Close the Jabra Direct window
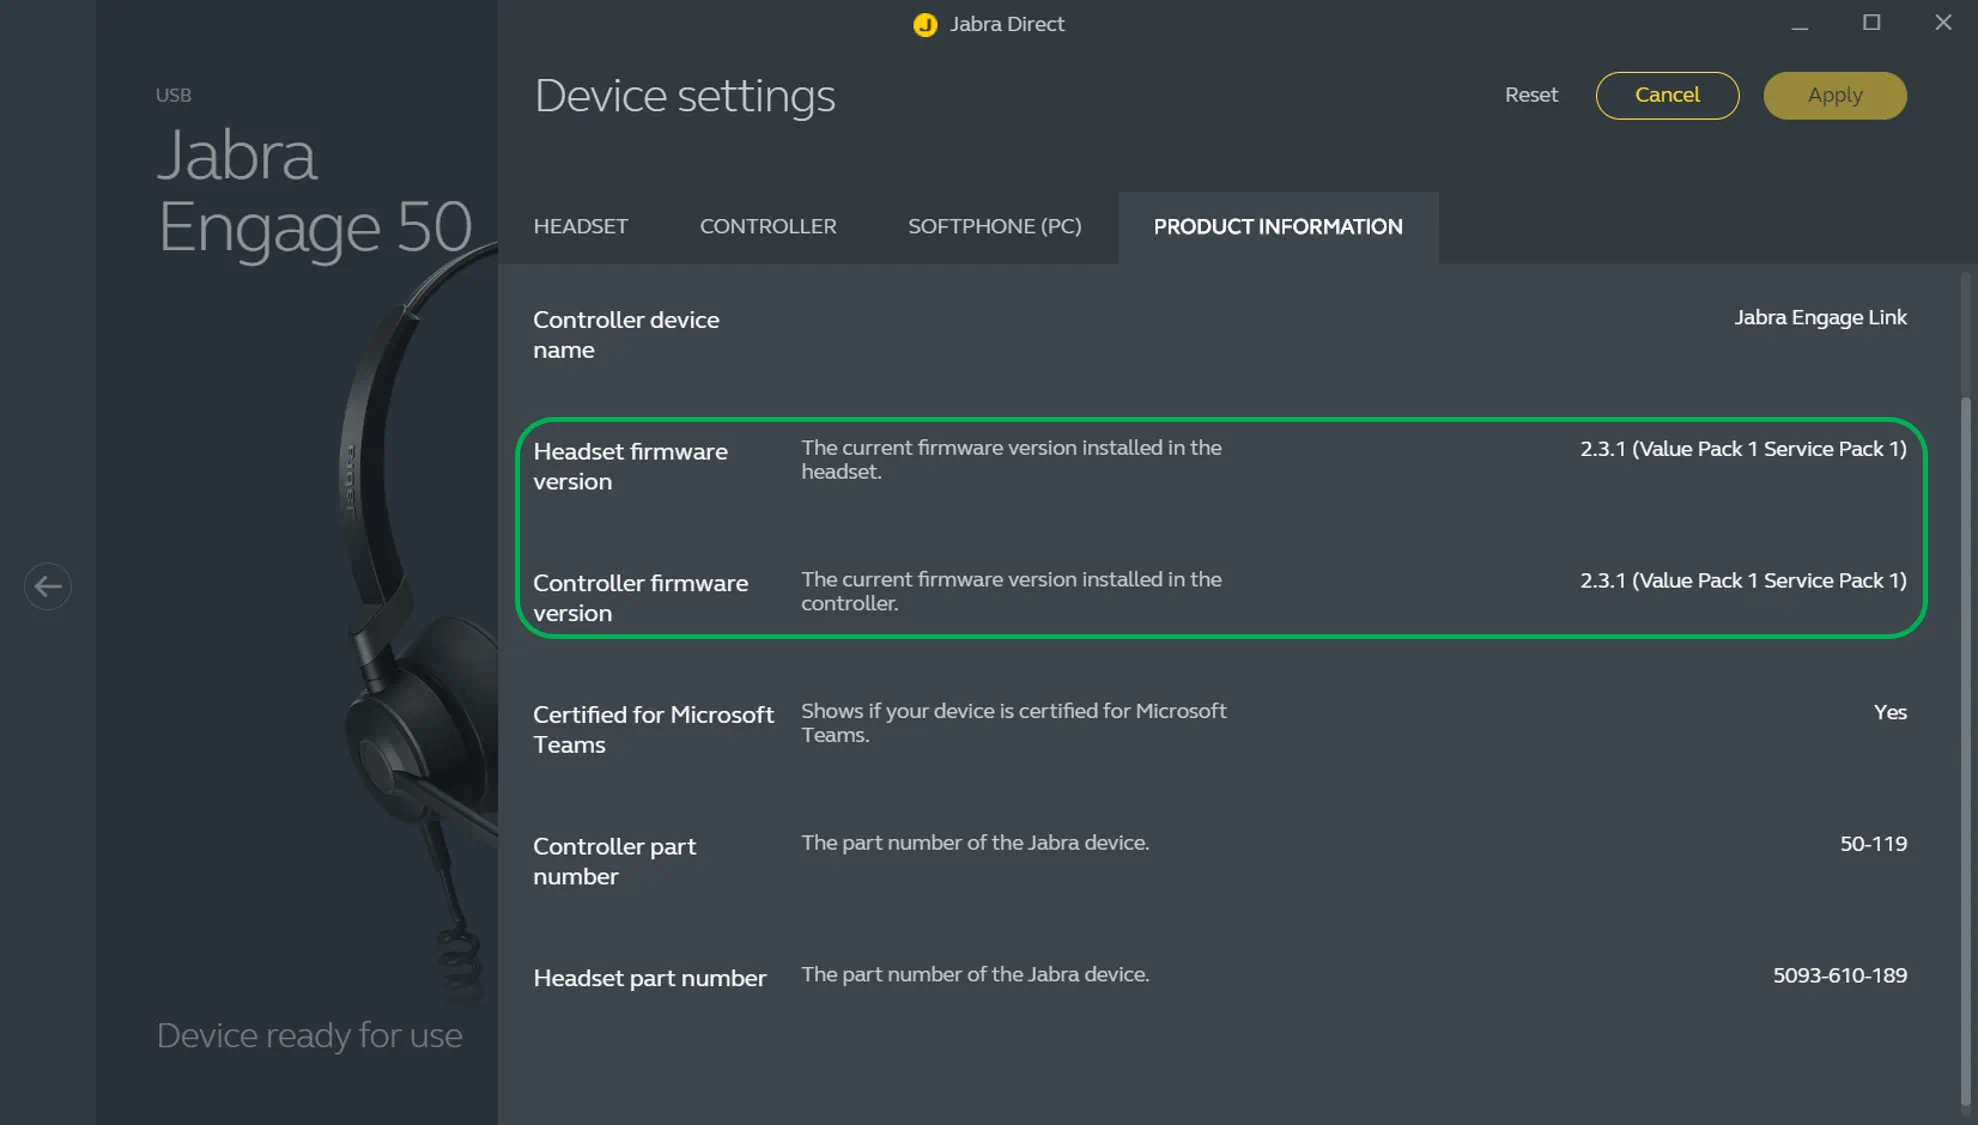The height and width of the screenshot is (1125, 1978). click(x=1943, y=23)
